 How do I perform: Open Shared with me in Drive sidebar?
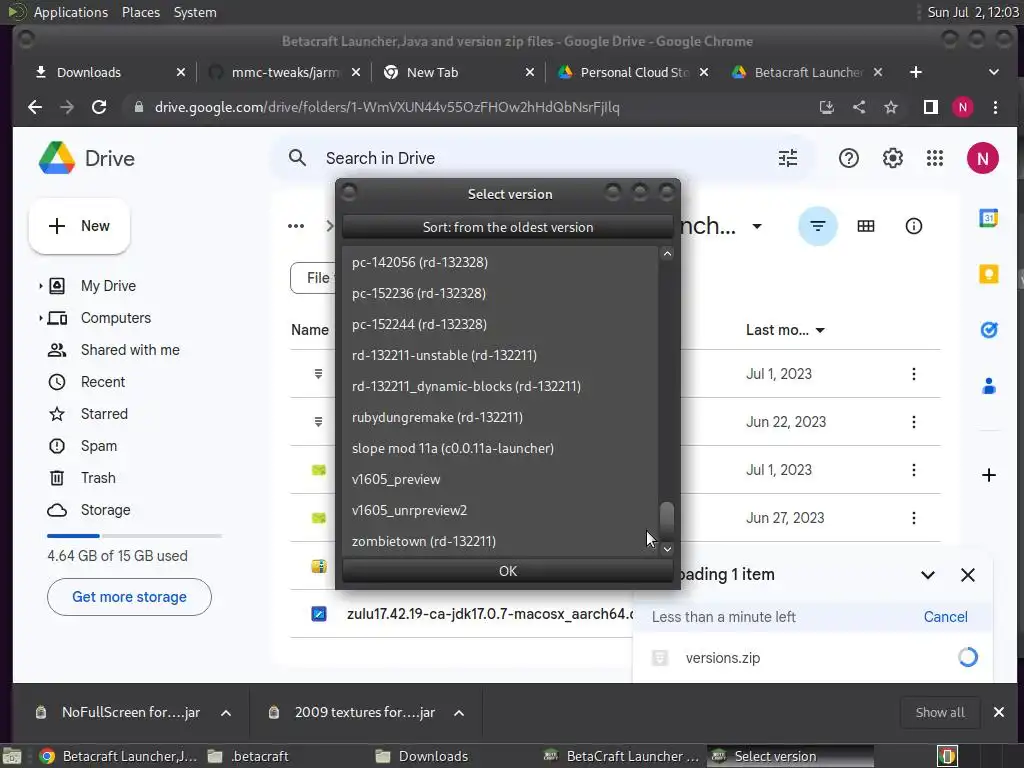tap(129, 350)
